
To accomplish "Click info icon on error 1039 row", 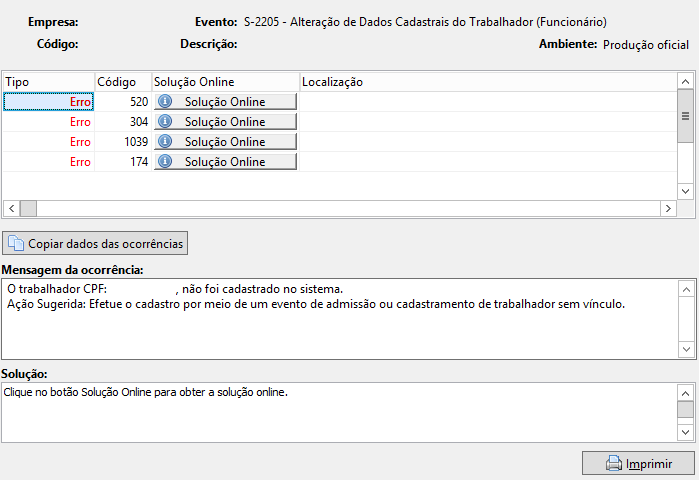I will (165, 142).
